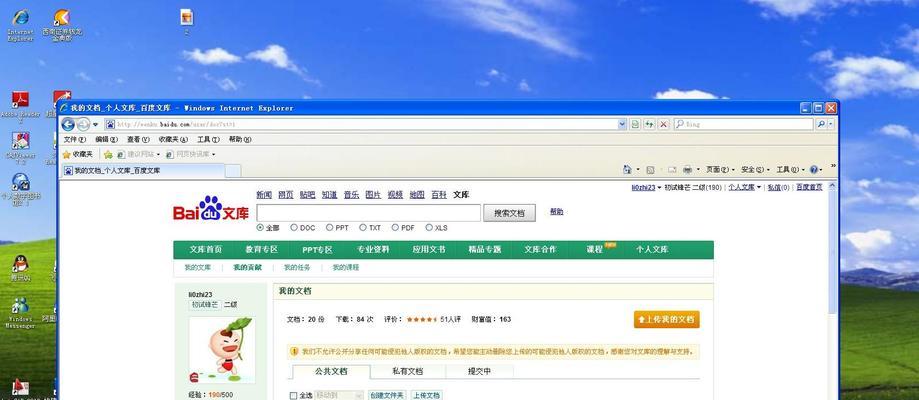Screen dimensions: 919x400
Task: Open the 我的任务 sub-navigation link
Action: click(x=297, y=267)
